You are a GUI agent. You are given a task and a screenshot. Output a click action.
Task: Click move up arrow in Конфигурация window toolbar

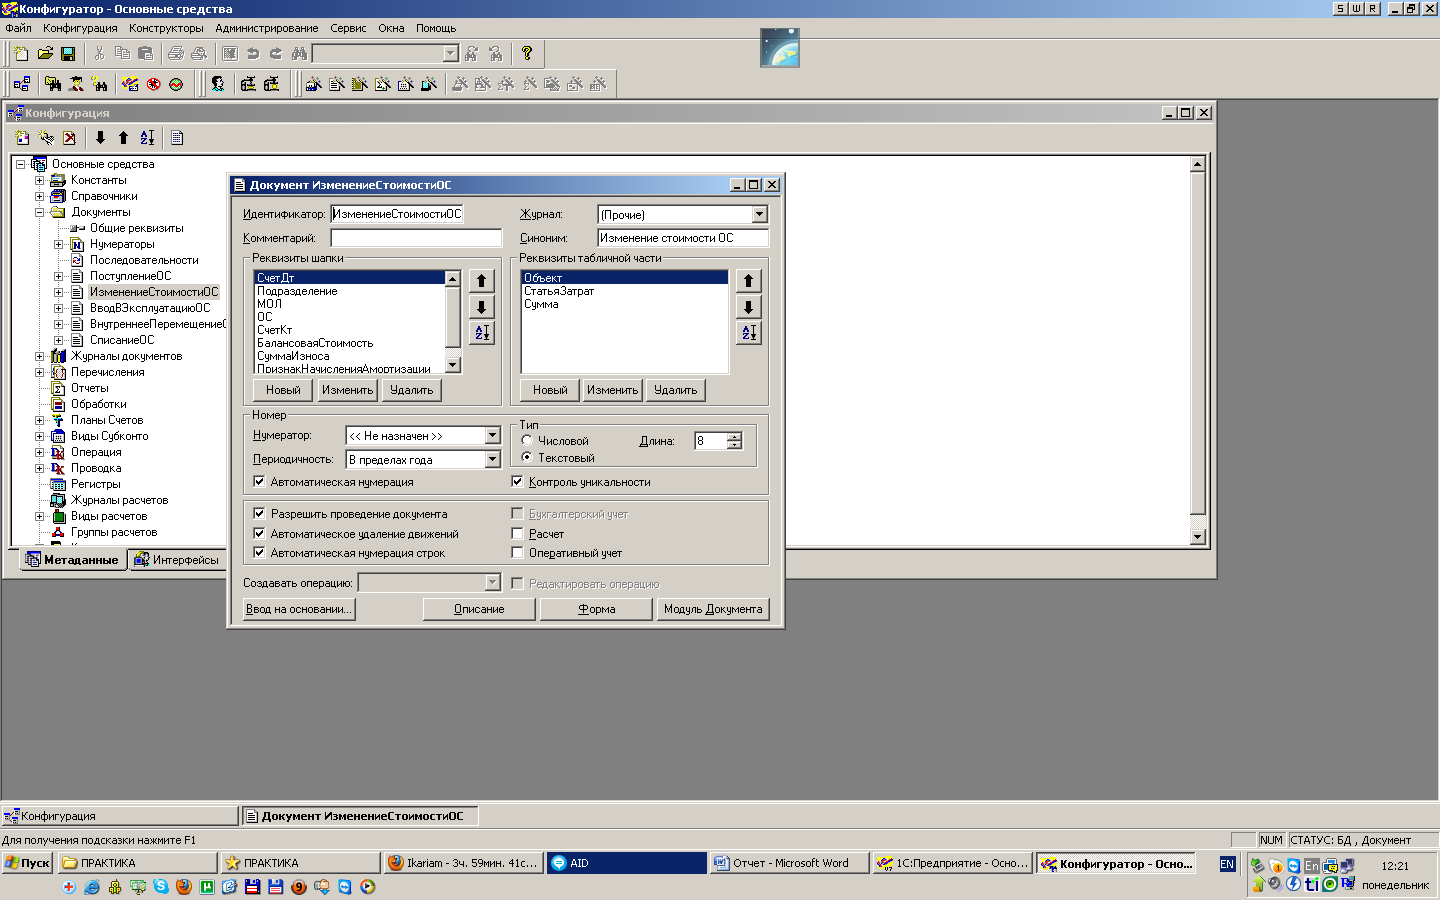pos(123,138)
